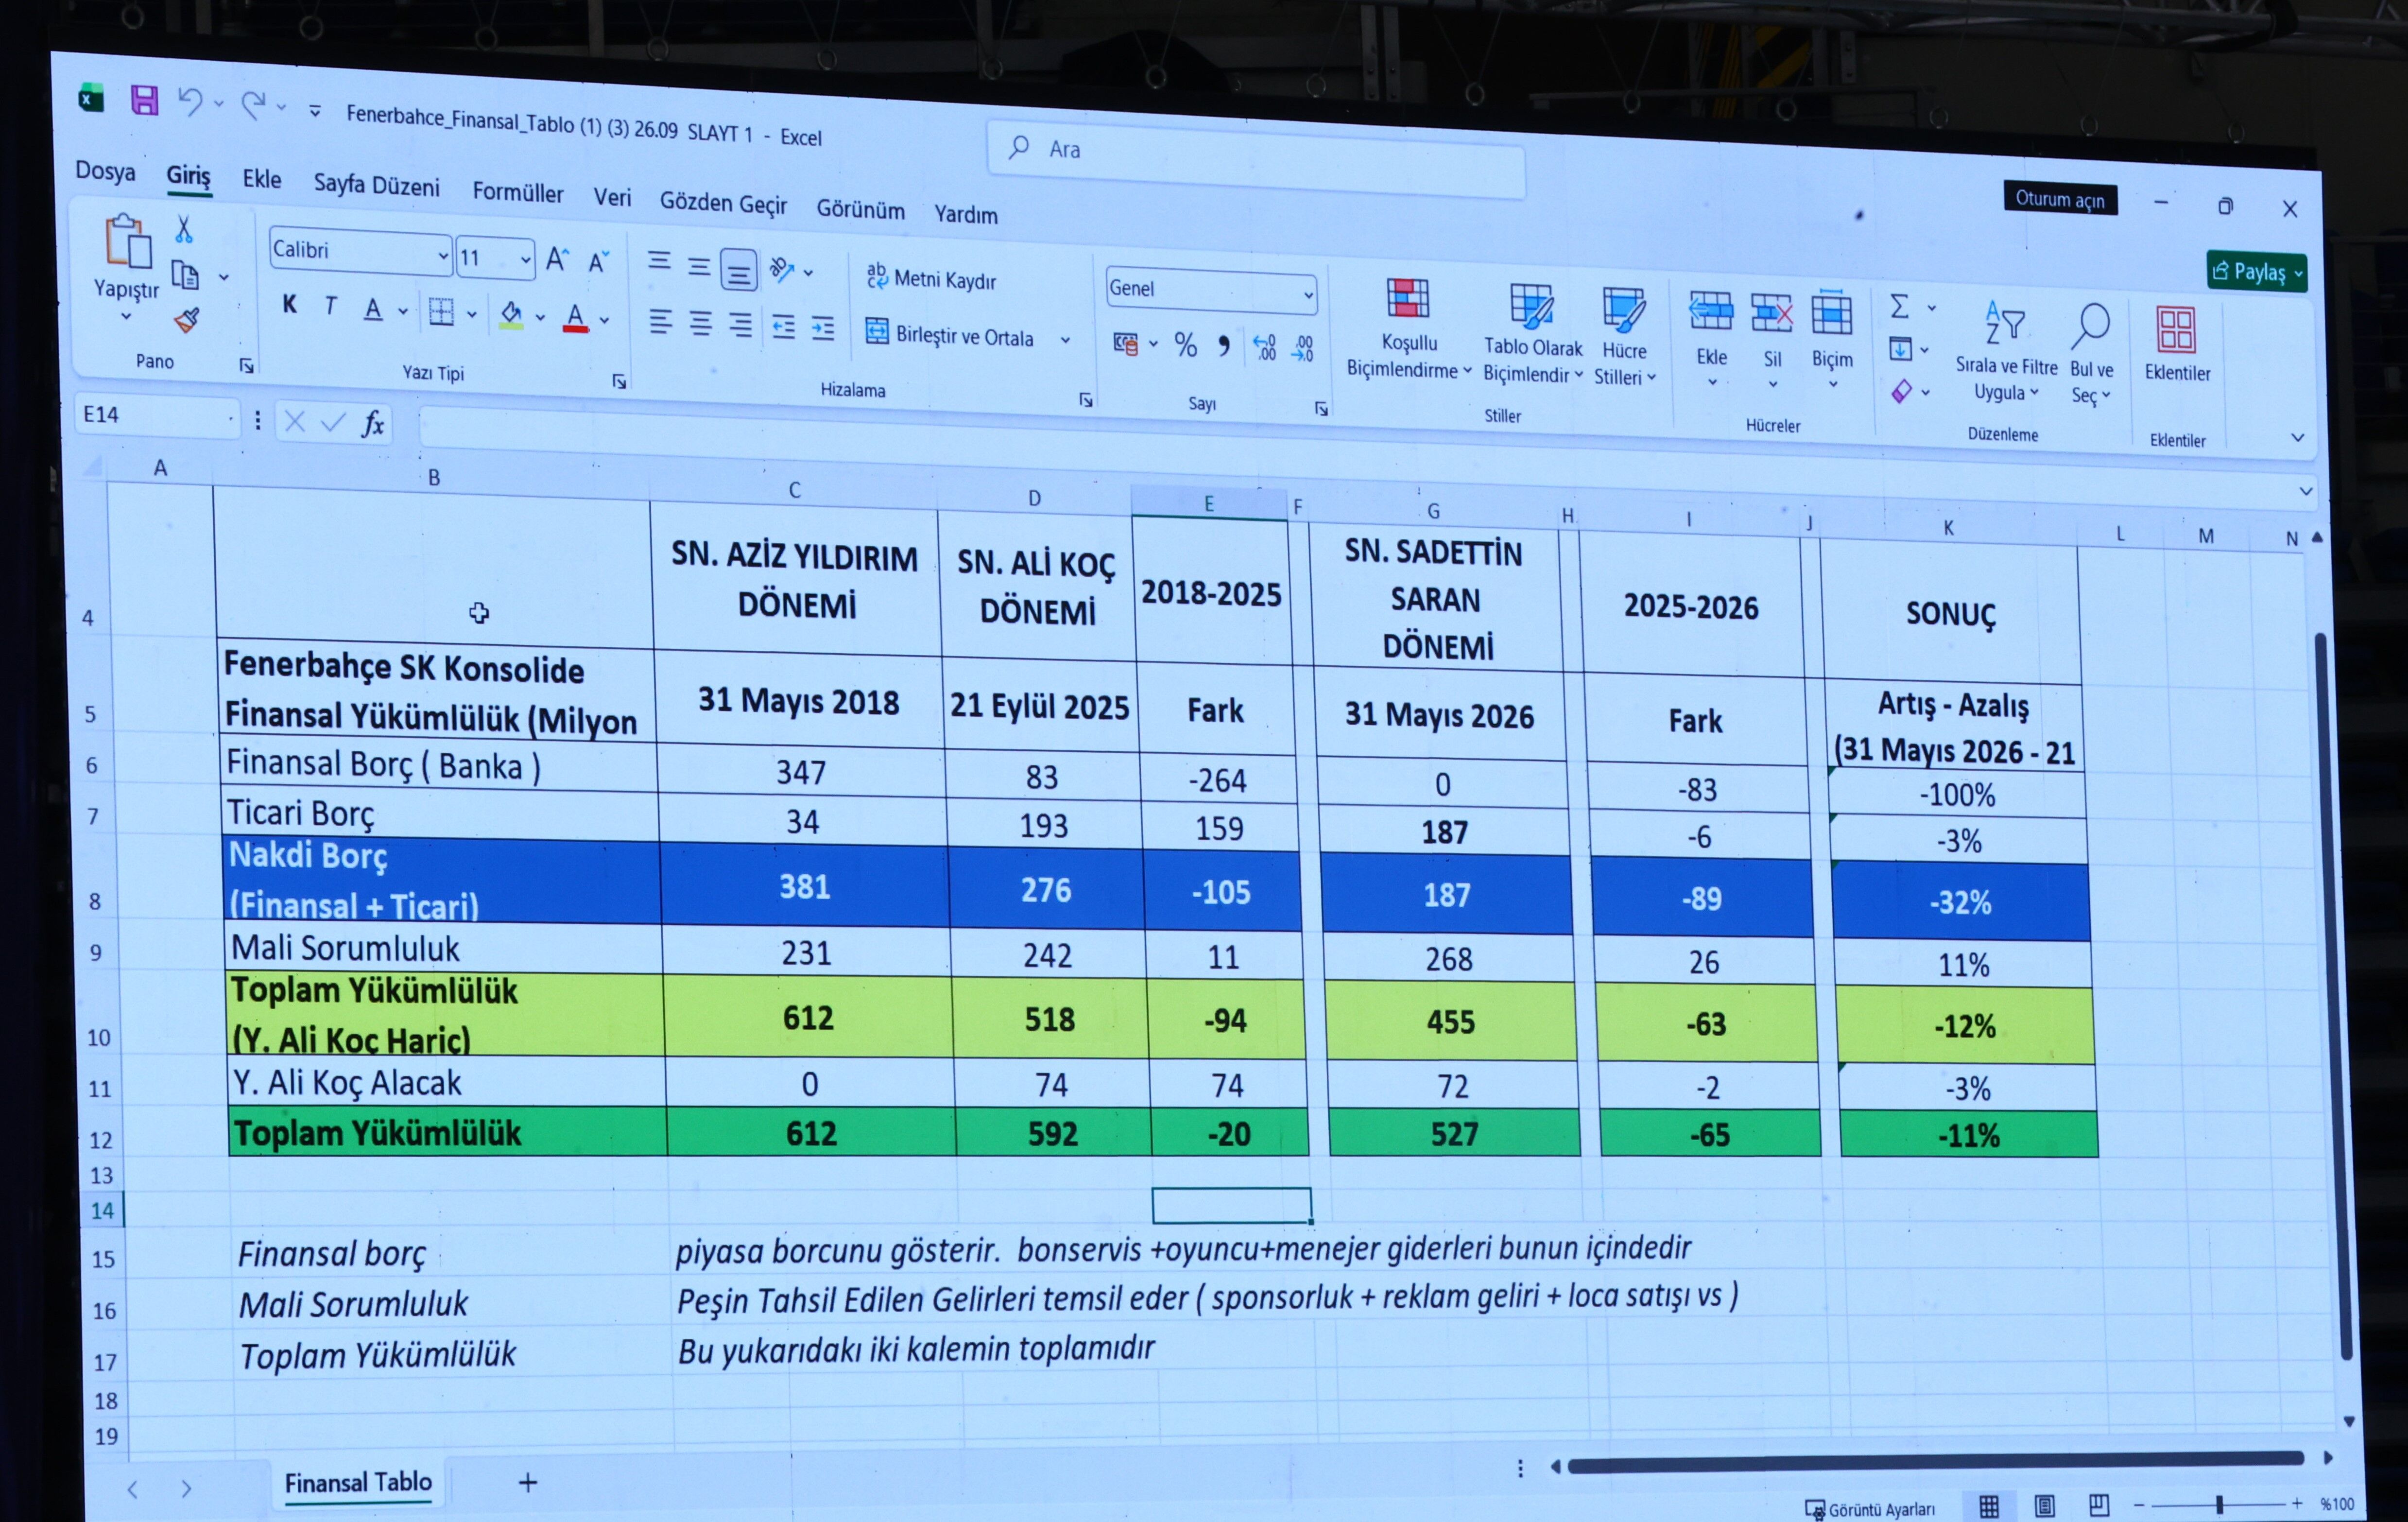Viewport: 2408px width, 1522px height.
Task: Open Koşullu Biçimlendirme dropdown
Action: click(1408, 328)
